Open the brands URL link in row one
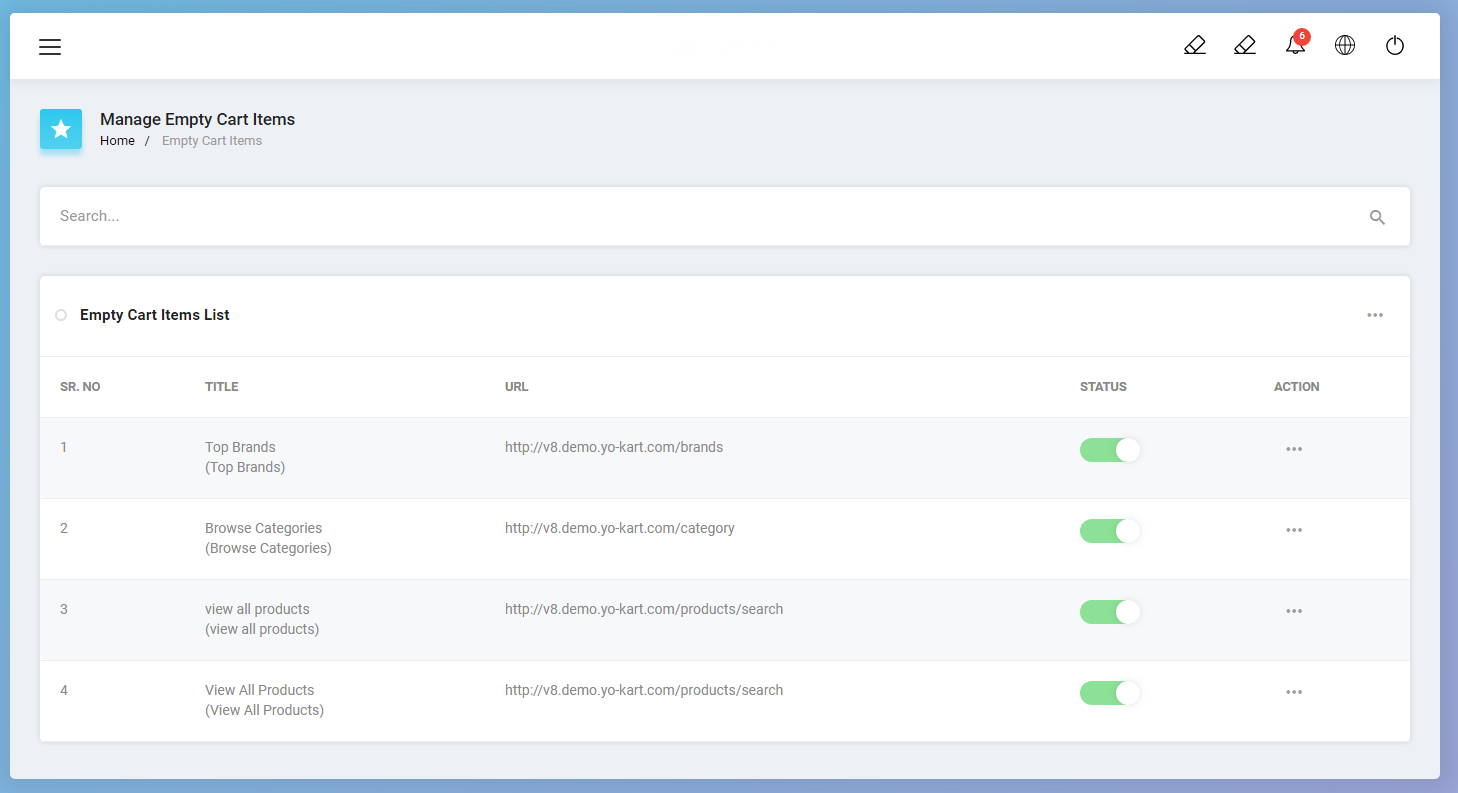The width and height of the screenshot is (1458, 793). (614, 447)
